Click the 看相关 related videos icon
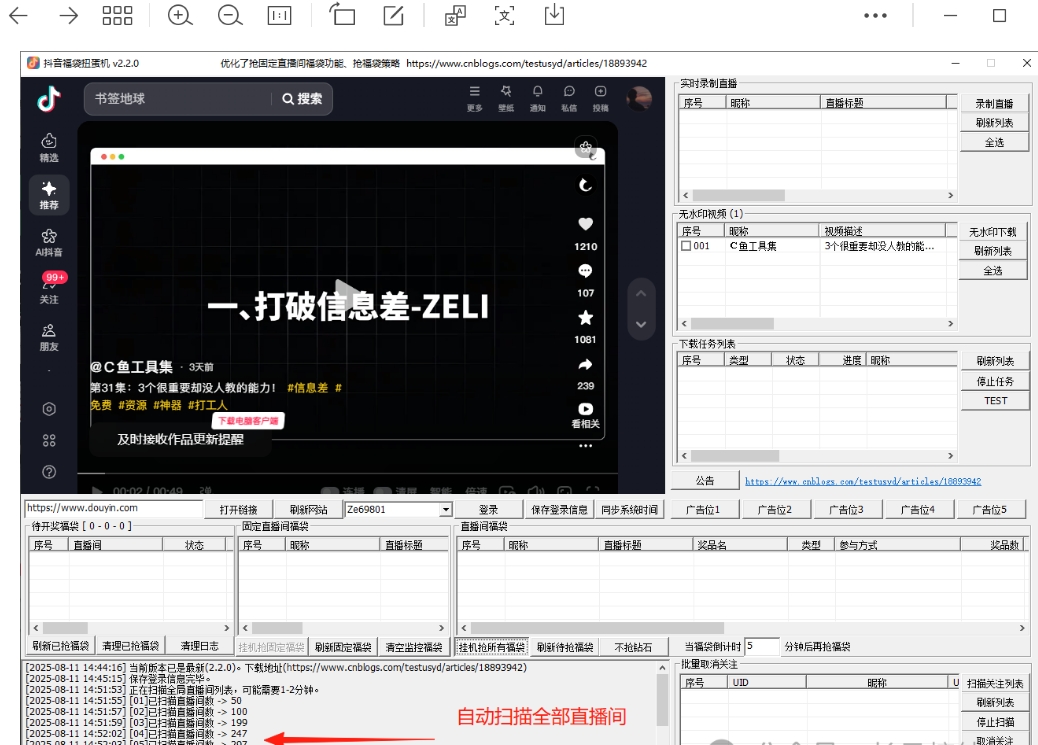 click(x=585, y=415)
